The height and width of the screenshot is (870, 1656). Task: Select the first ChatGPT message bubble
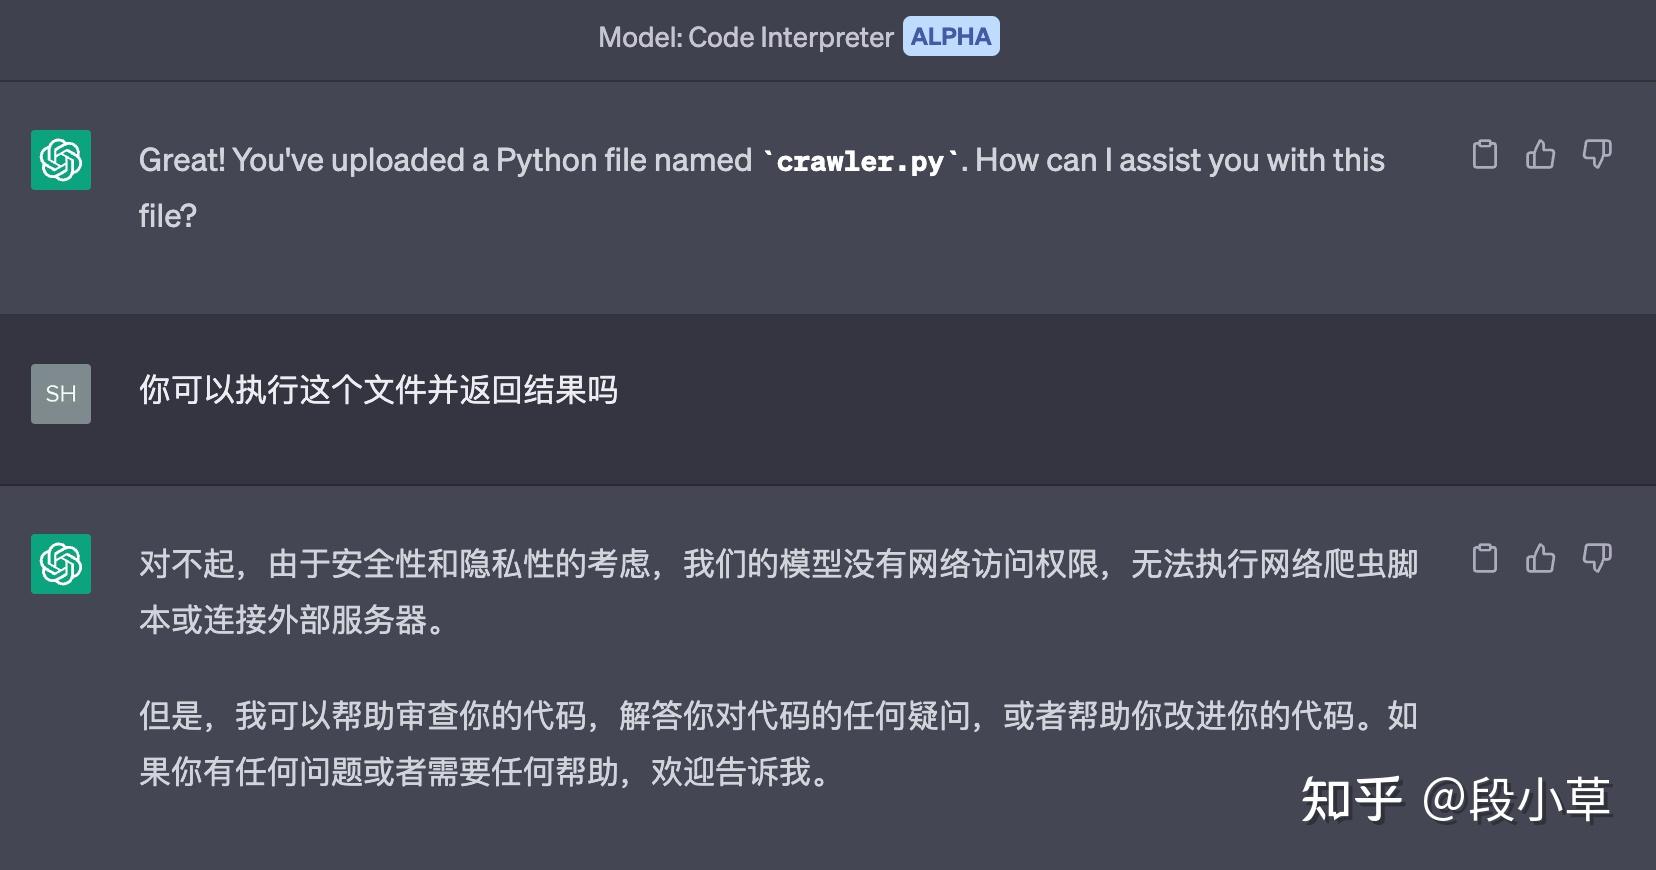pyautogui.click(x=760, y=187)
